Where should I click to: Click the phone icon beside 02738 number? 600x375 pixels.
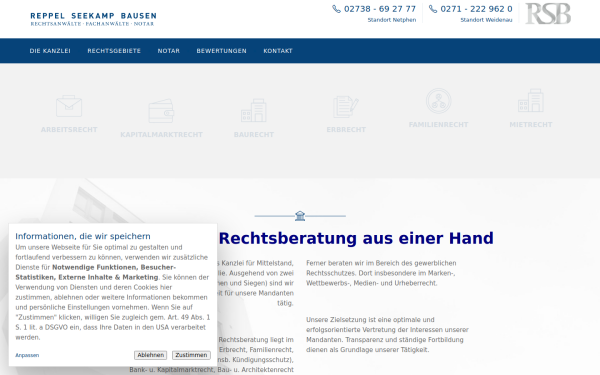336,9
